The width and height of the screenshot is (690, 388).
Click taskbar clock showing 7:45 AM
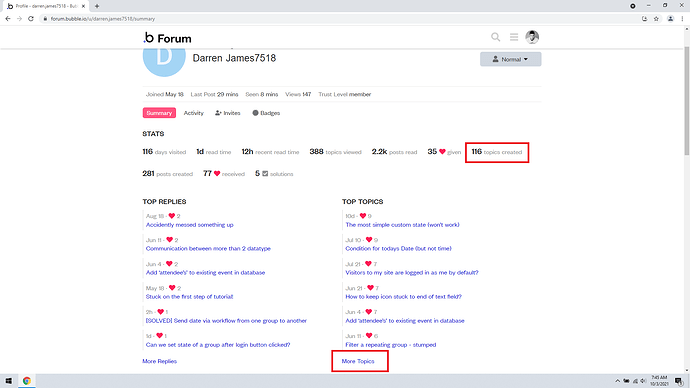(x=659, y=381)
